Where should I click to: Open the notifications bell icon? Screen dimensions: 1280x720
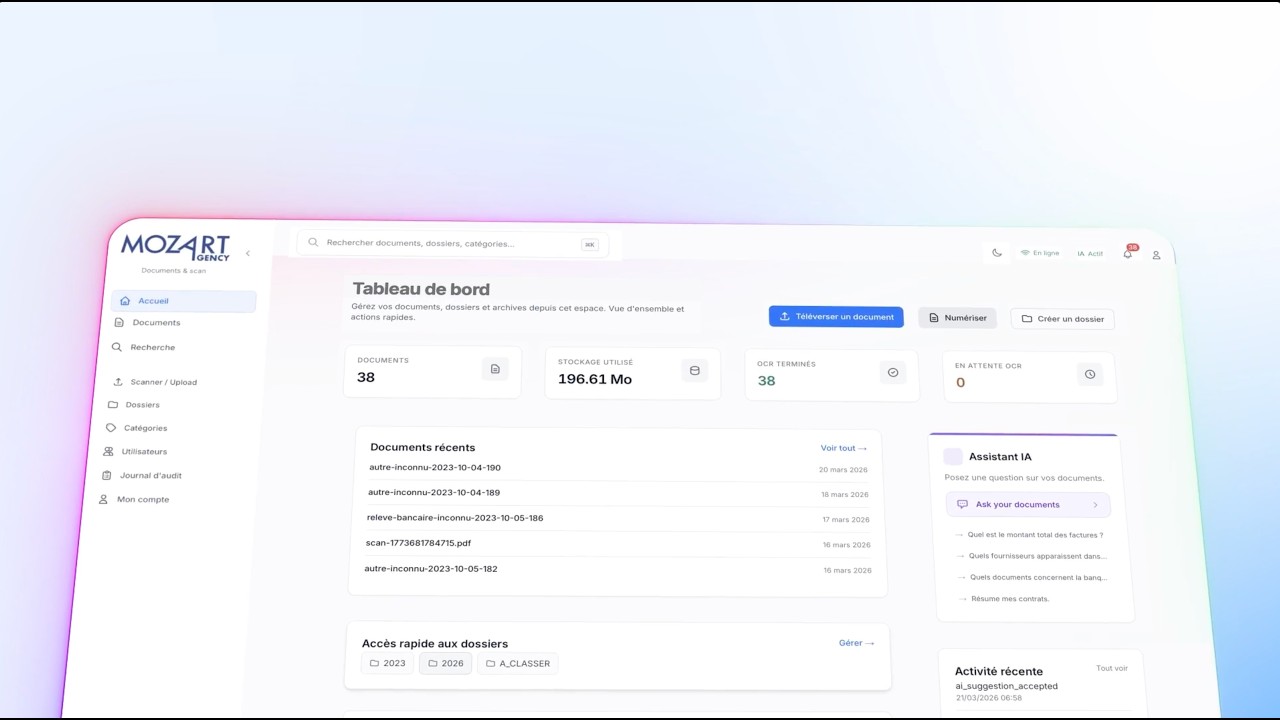(x=1128, y=254)
